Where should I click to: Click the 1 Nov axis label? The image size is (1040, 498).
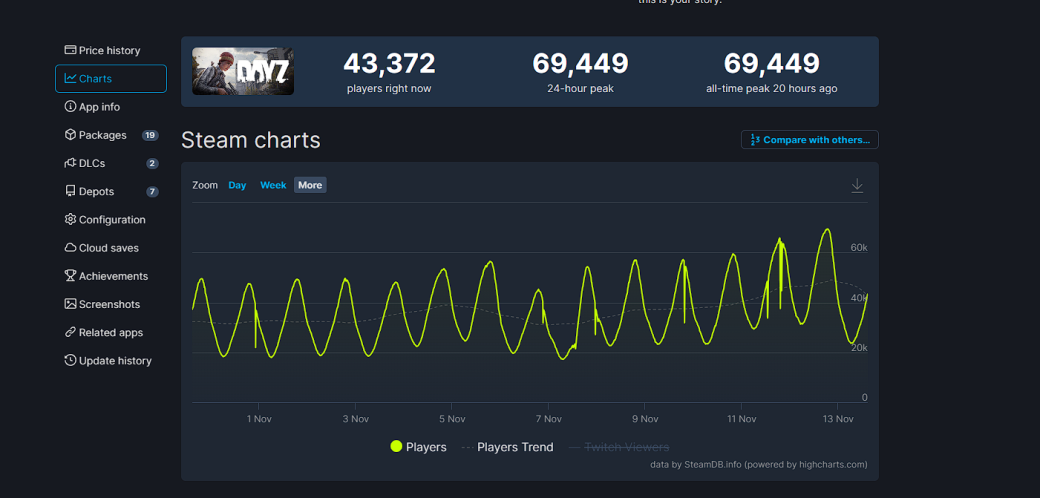[x=259, y=419]
